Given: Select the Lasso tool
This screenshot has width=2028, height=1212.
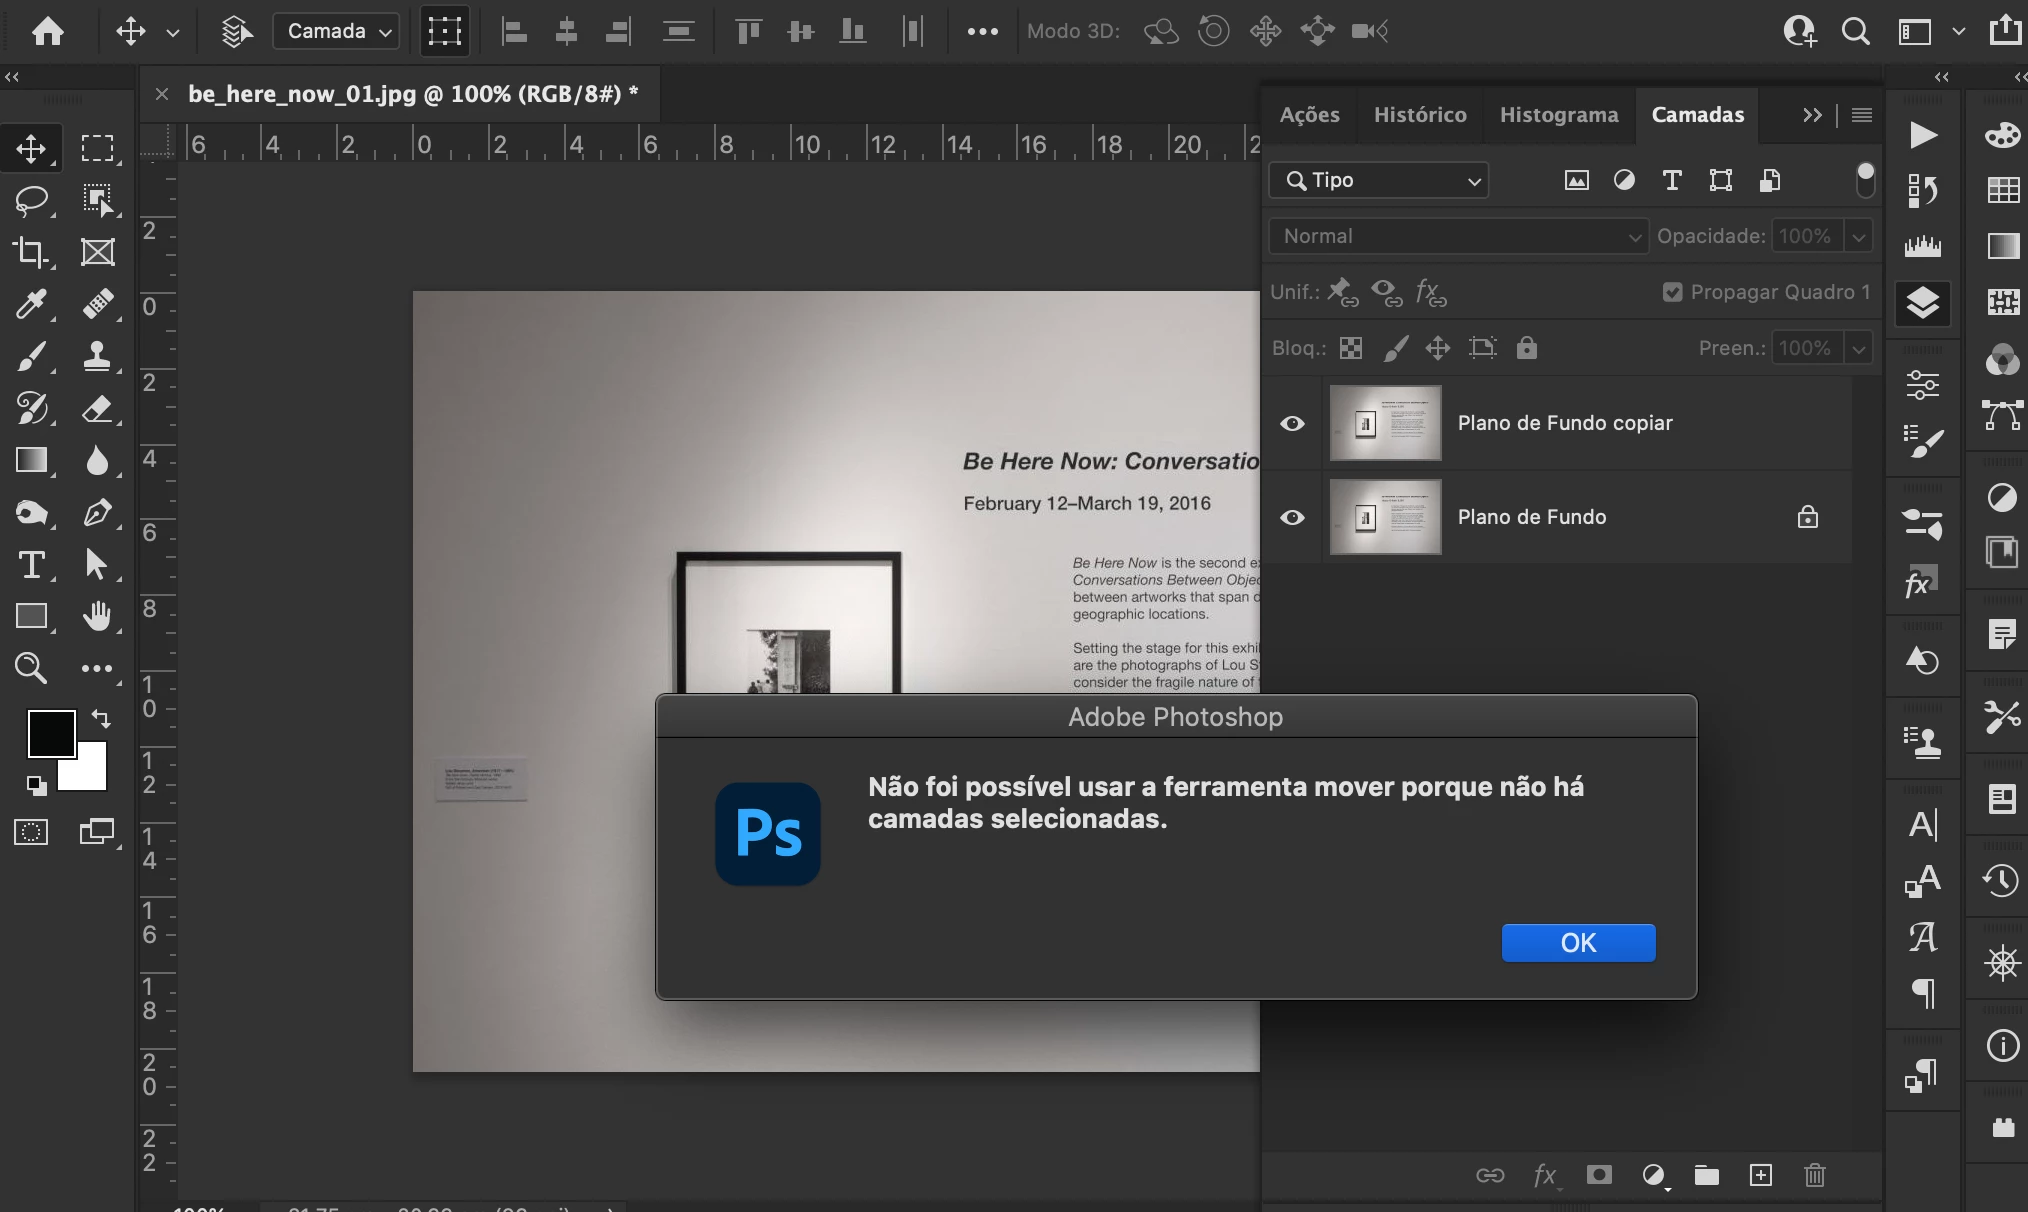Looking at the screenshot, I should tap(31, 200).
